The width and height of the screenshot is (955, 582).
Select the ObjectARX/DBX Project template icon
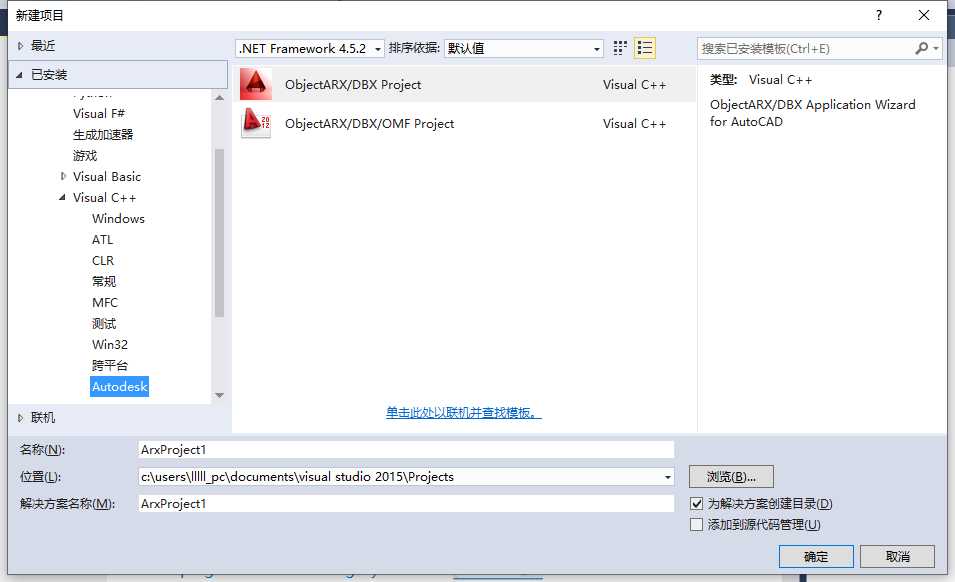click(256, 85)
